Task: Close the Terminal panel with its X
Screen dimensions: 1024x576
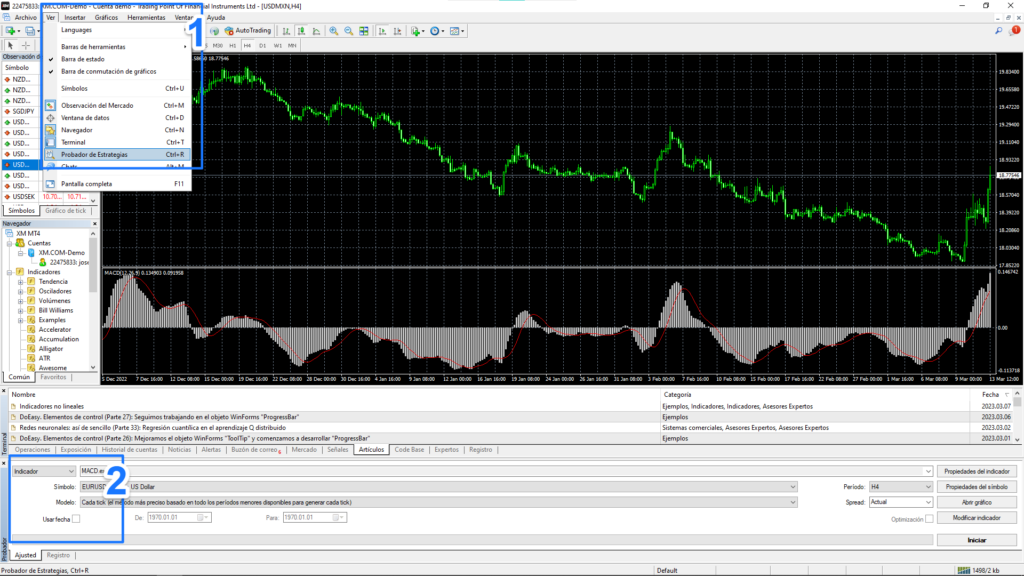Action: pos(4,391)
